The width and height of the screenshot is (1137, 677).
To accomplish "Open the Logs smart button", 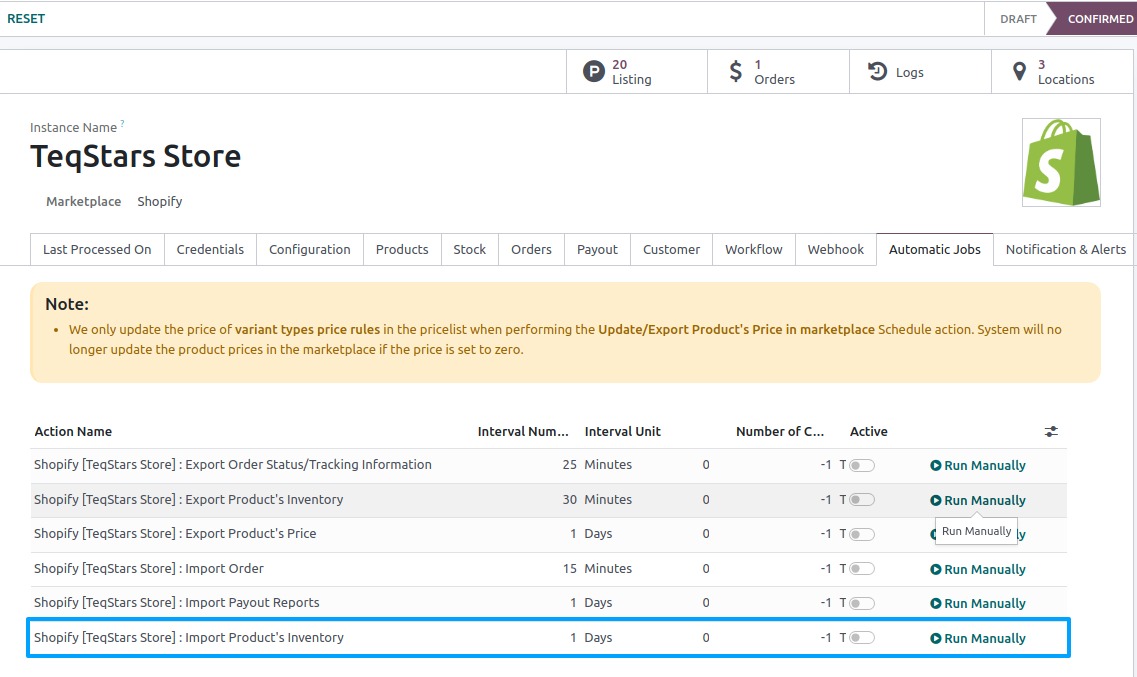I will tap(920, 72).
